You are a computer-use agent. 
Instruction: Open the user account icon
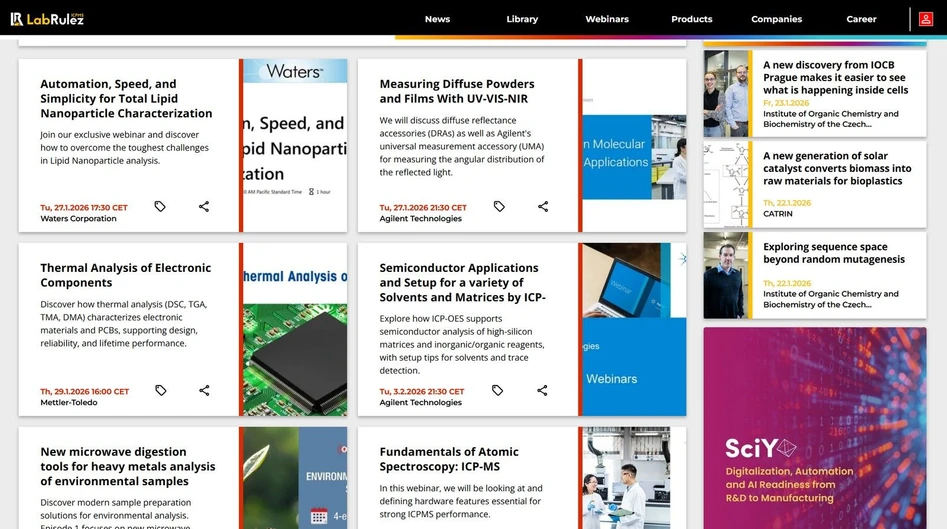pos(925,19)
